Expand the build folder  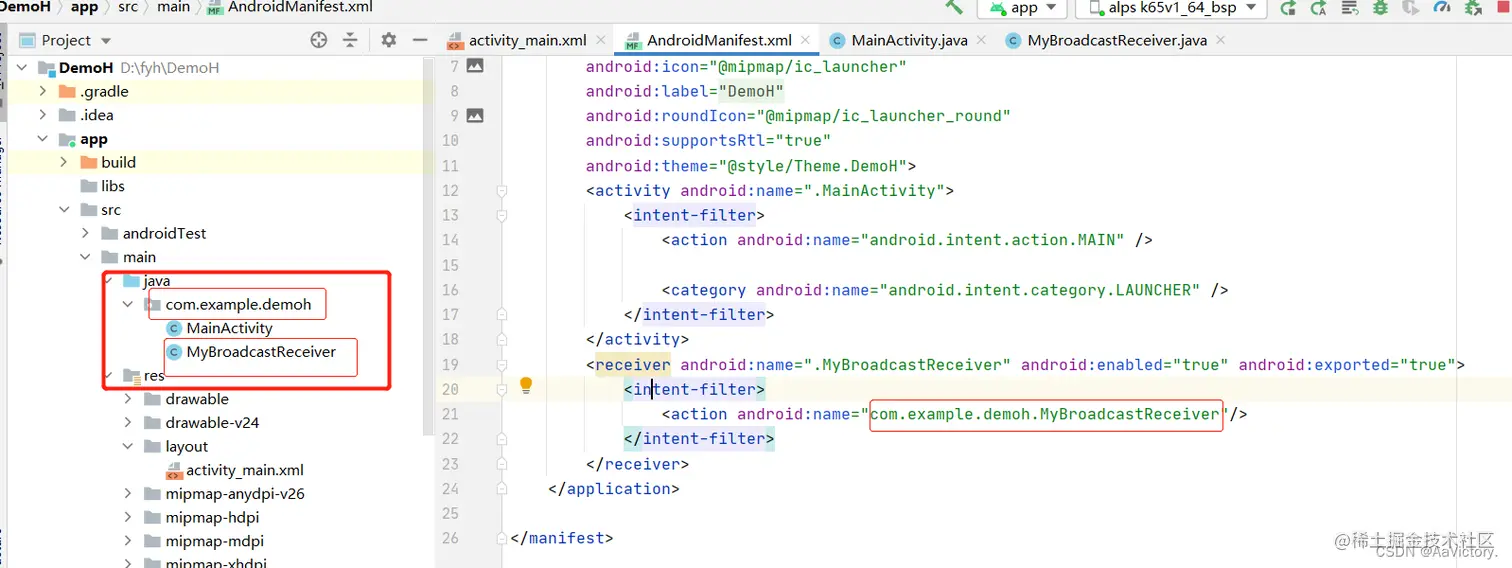point(64,162)
